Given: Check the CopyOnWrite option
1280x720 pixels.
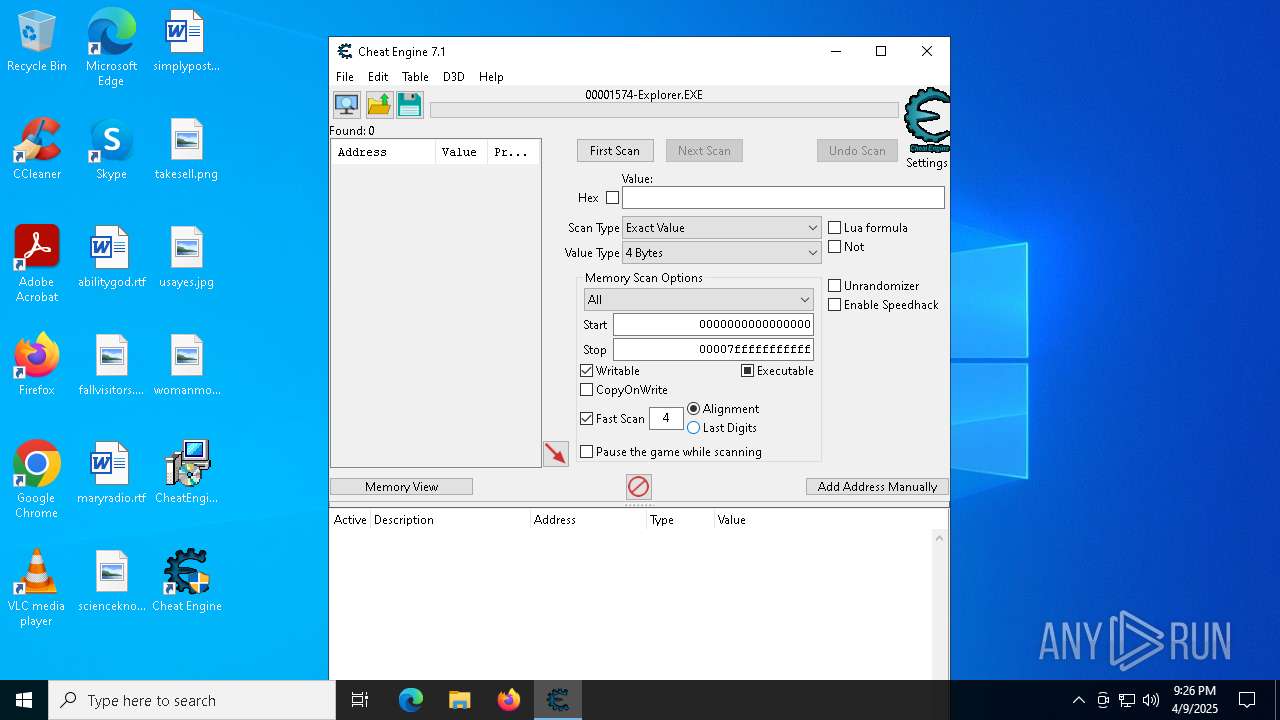Looking at the screenshot, I should coord(586,390).
